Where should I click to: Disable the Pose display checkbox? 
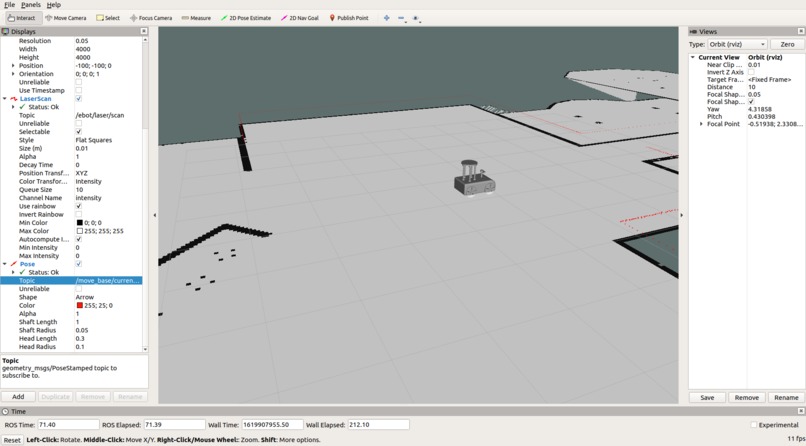pyautogui.click(x=79, y=264)
